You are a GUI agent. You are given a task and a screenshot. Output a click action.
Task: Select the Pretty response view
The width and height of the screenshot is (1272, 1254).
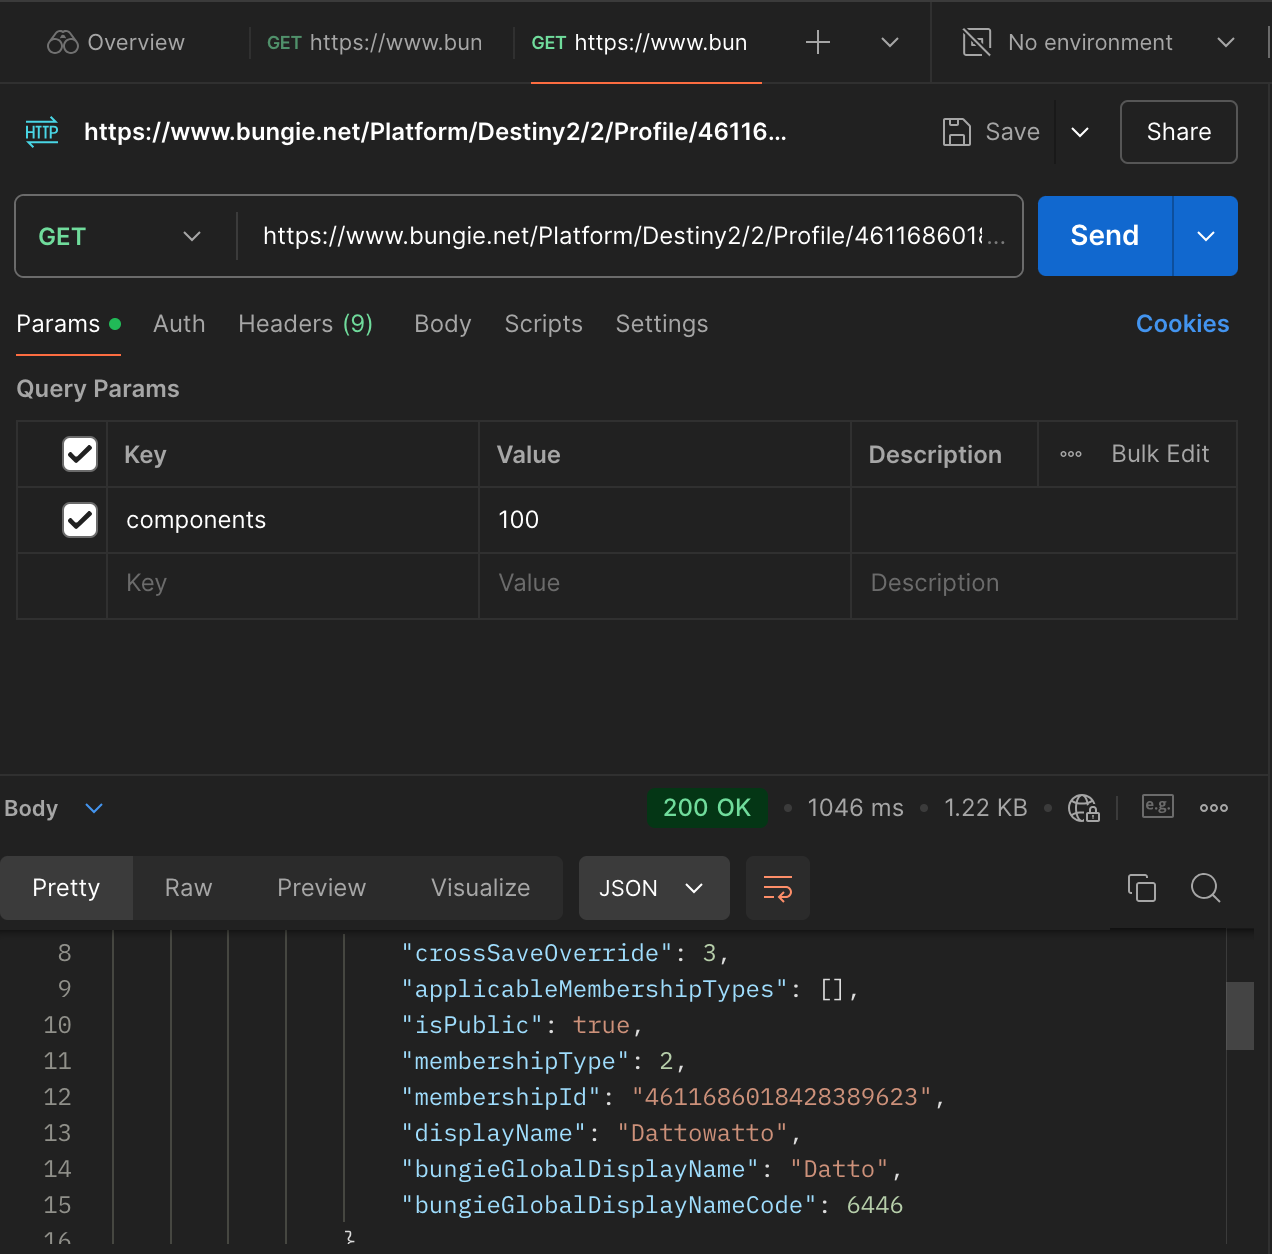(66, 888)
